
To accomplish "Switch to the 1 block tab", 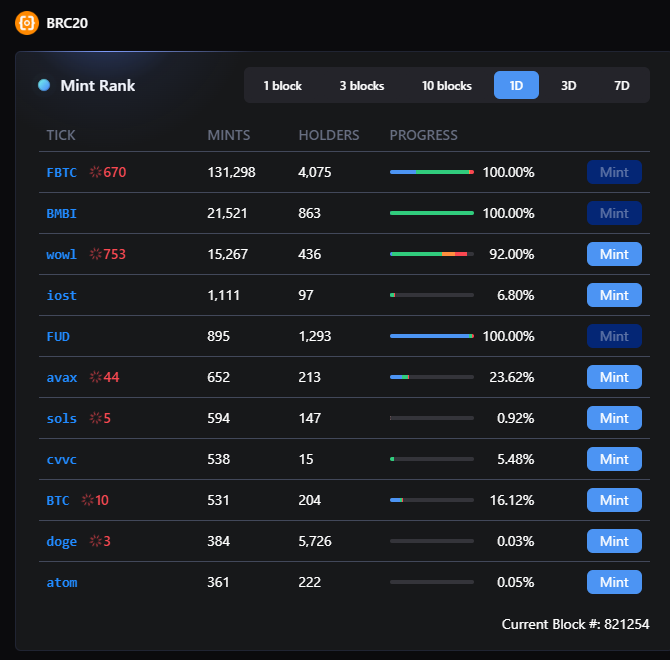I will (282, 85).
